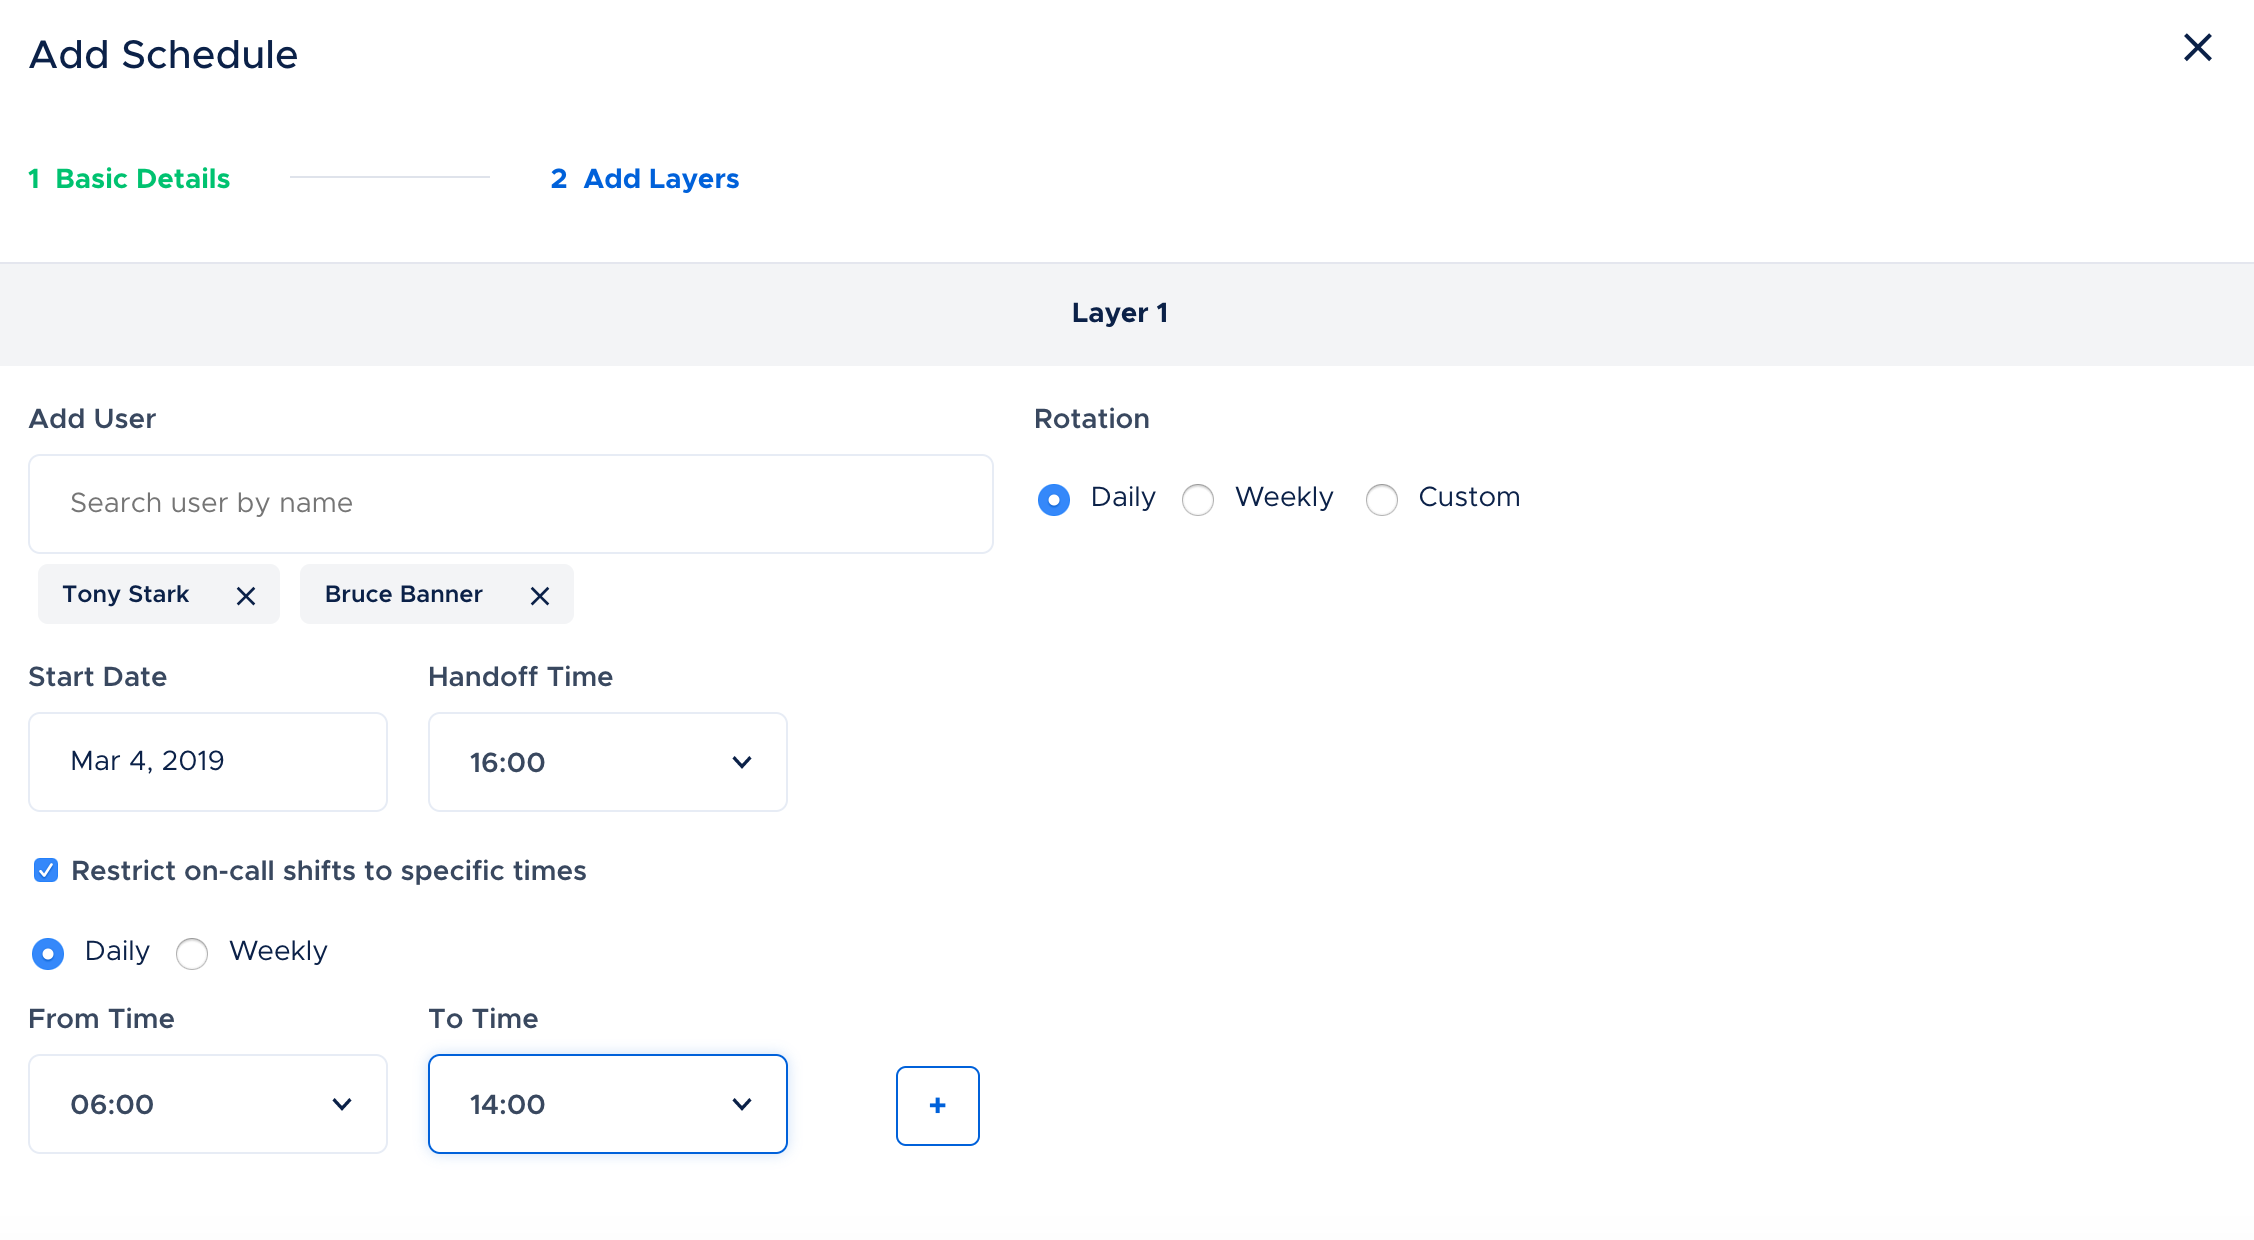Close the Add Schedule dialog
The height and width of the screenshot is (1240, 2254).
coord(2197,48)
